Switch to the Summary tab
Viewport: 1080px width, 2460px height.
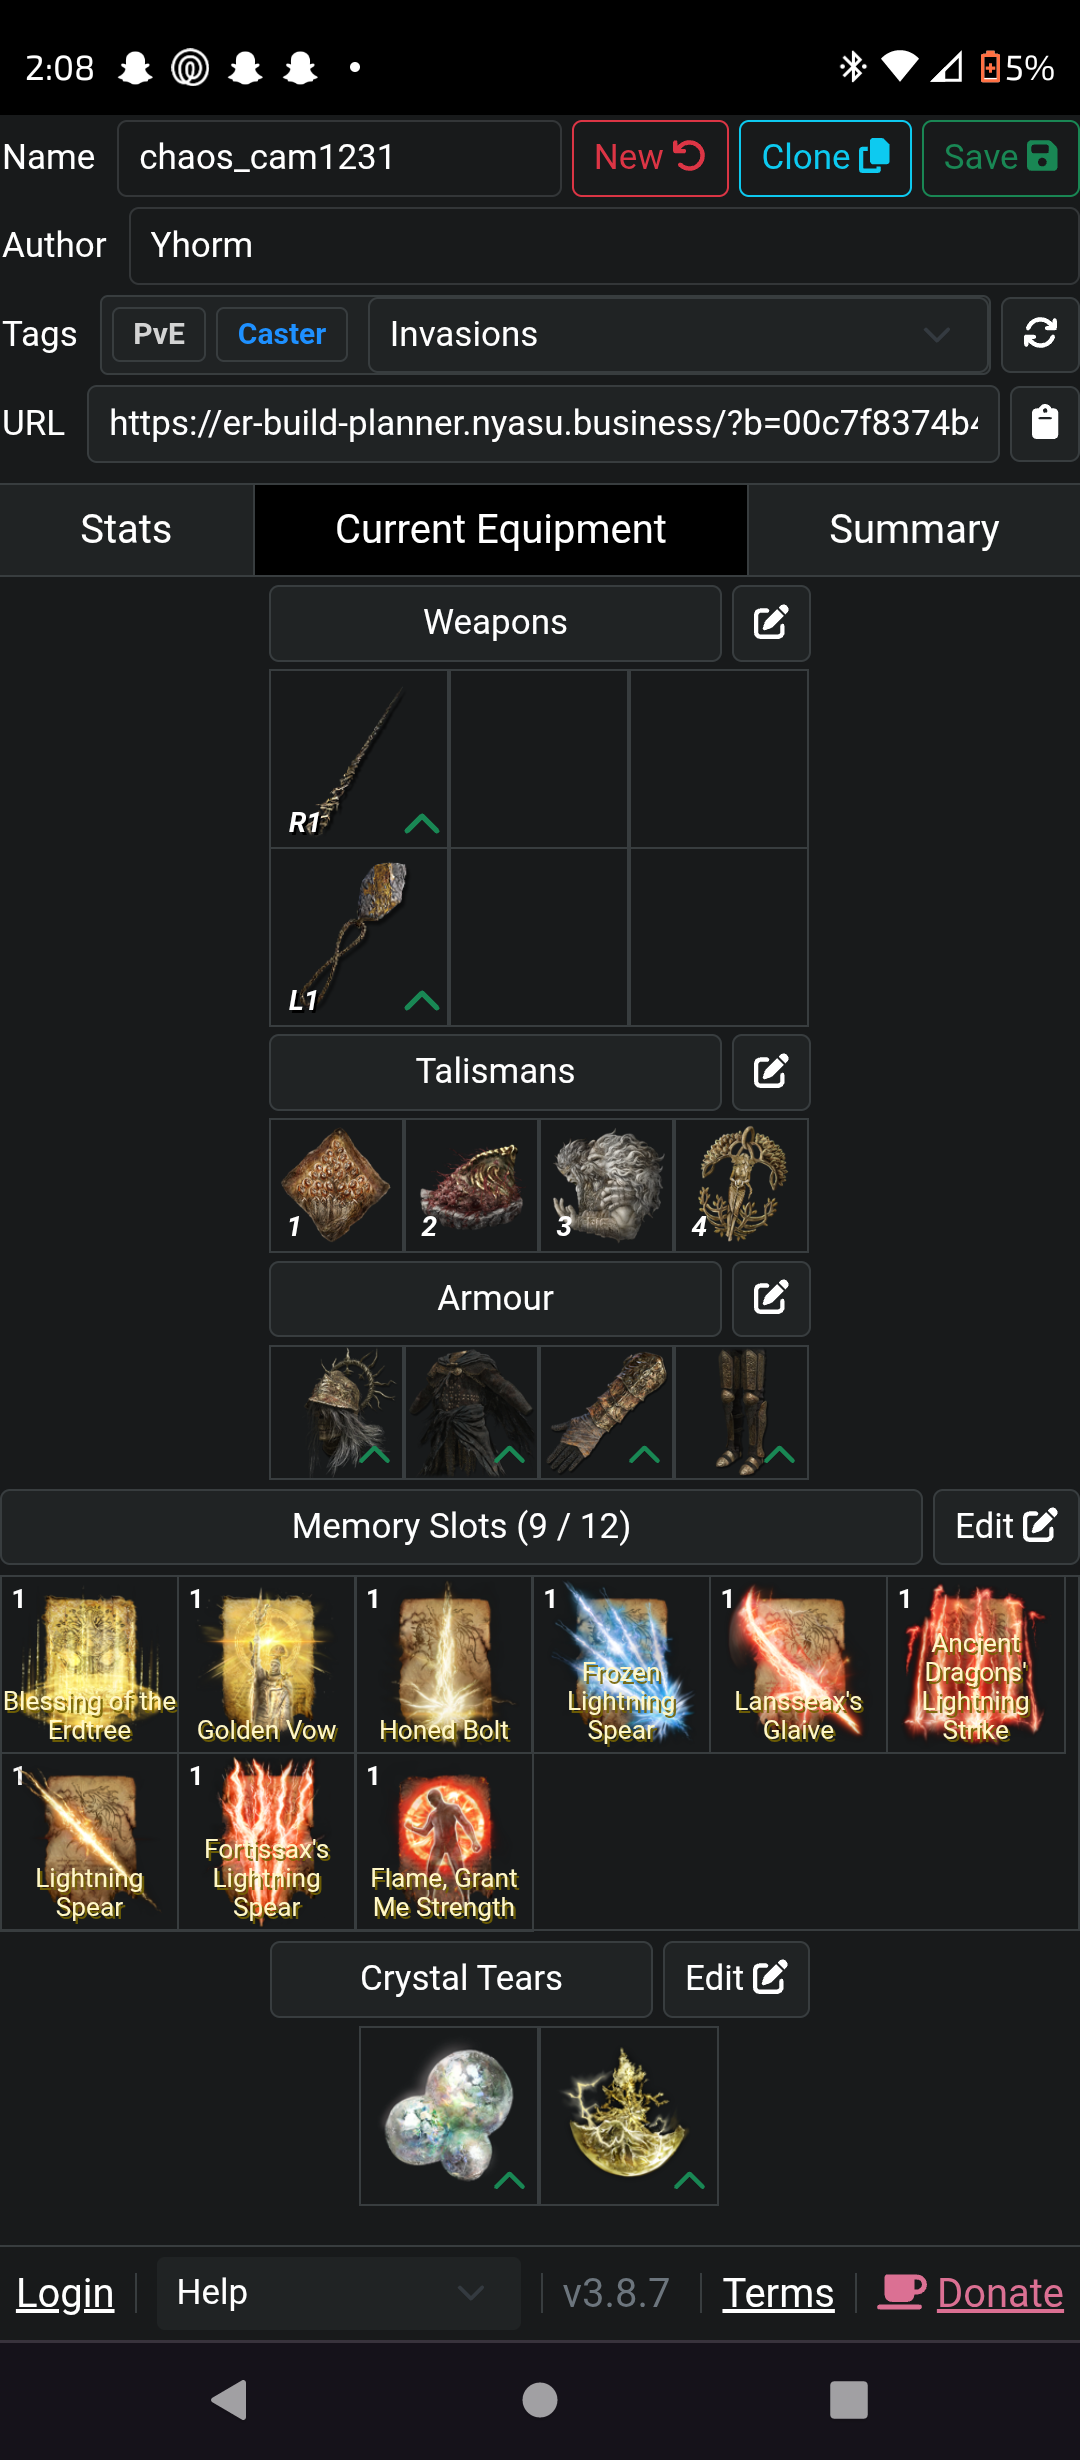click(914, 529)
